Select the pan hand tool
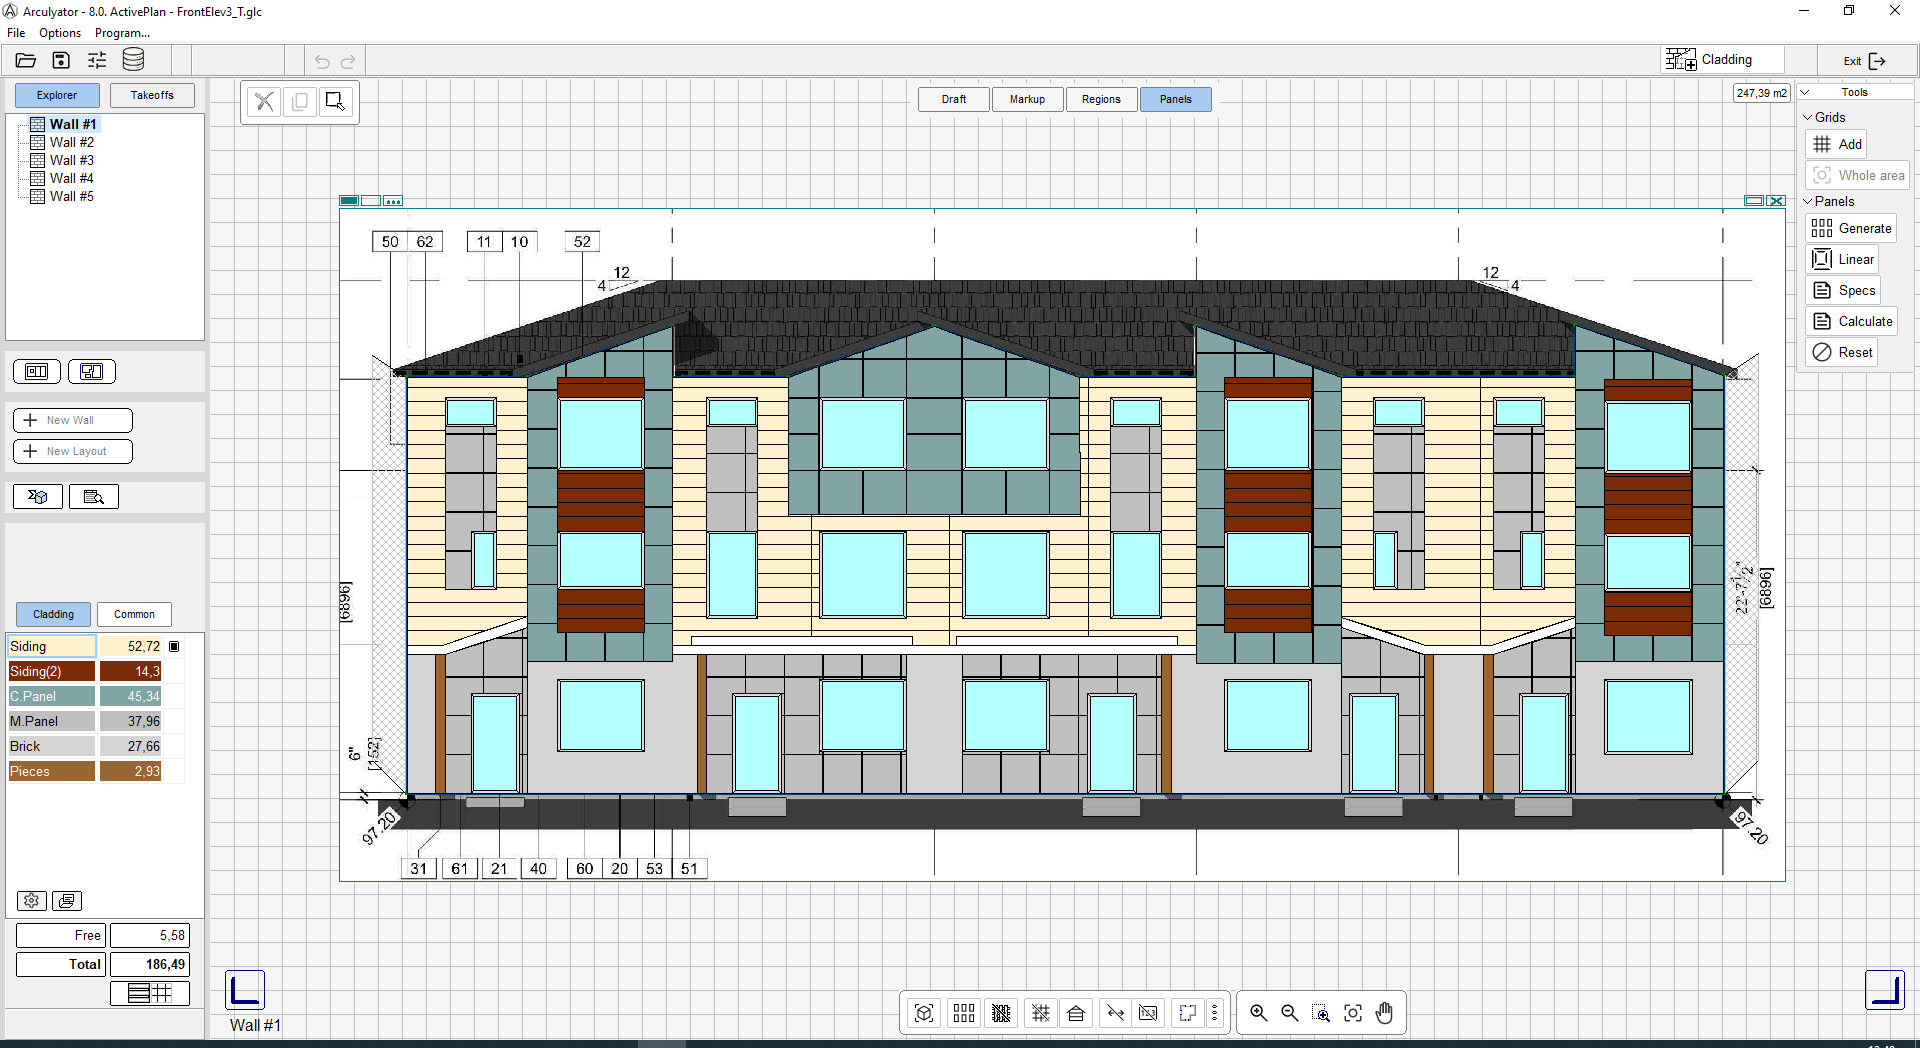This screenshot has height=1048, width=1920. [1384, 1013]
